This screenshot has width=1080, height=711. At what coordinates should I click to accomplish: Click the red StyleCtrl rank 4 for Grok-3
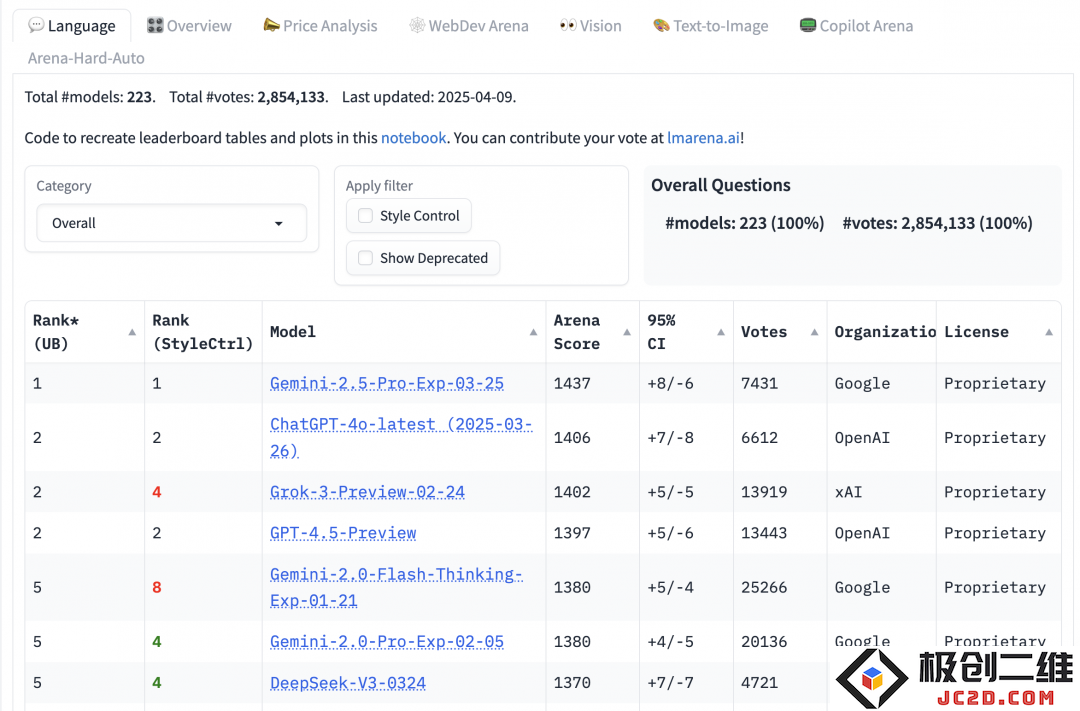point(157,492)
